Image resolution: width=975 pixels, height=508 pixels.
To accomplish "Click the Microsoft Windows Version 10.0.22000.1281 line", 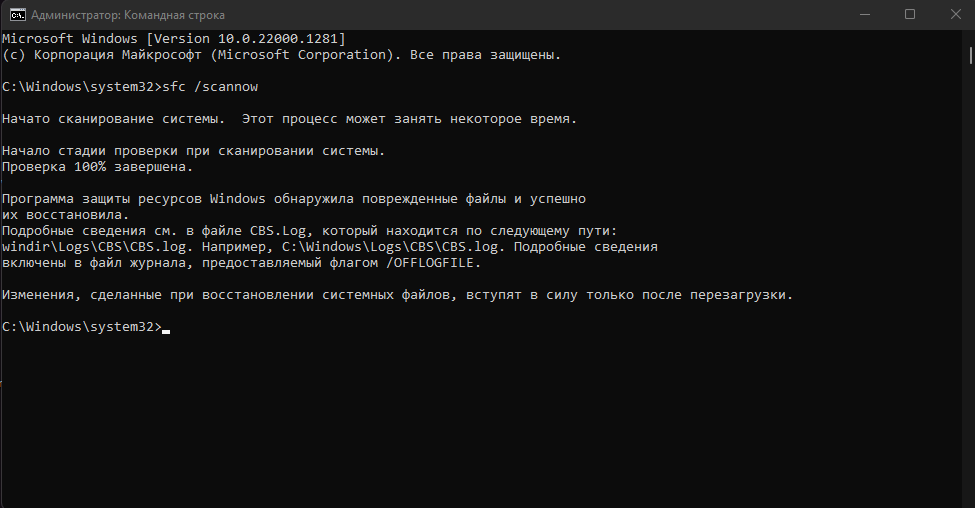I will 173,39.
